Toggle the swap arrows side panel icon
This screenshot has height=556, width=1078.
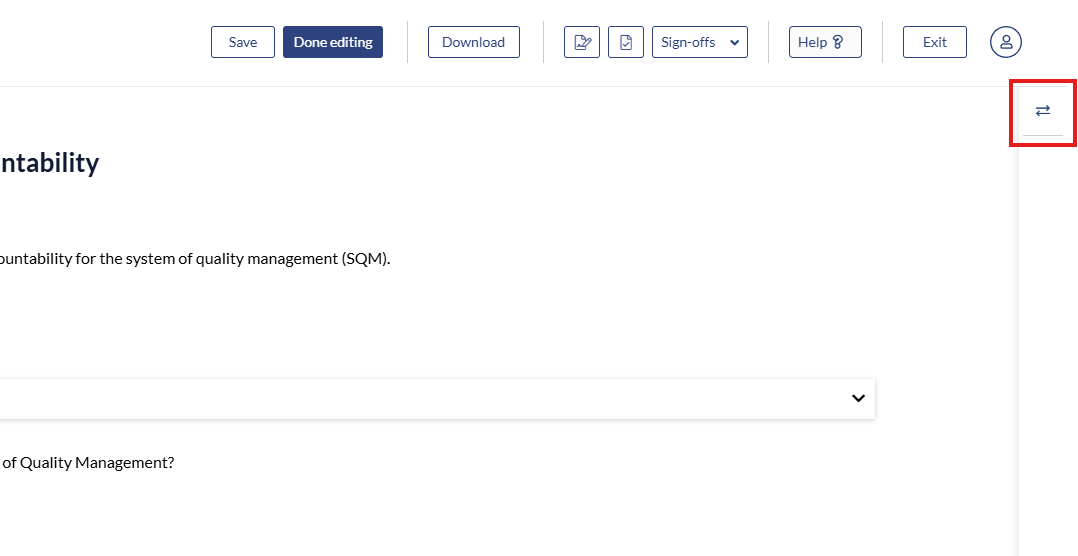coord(1043,110)
